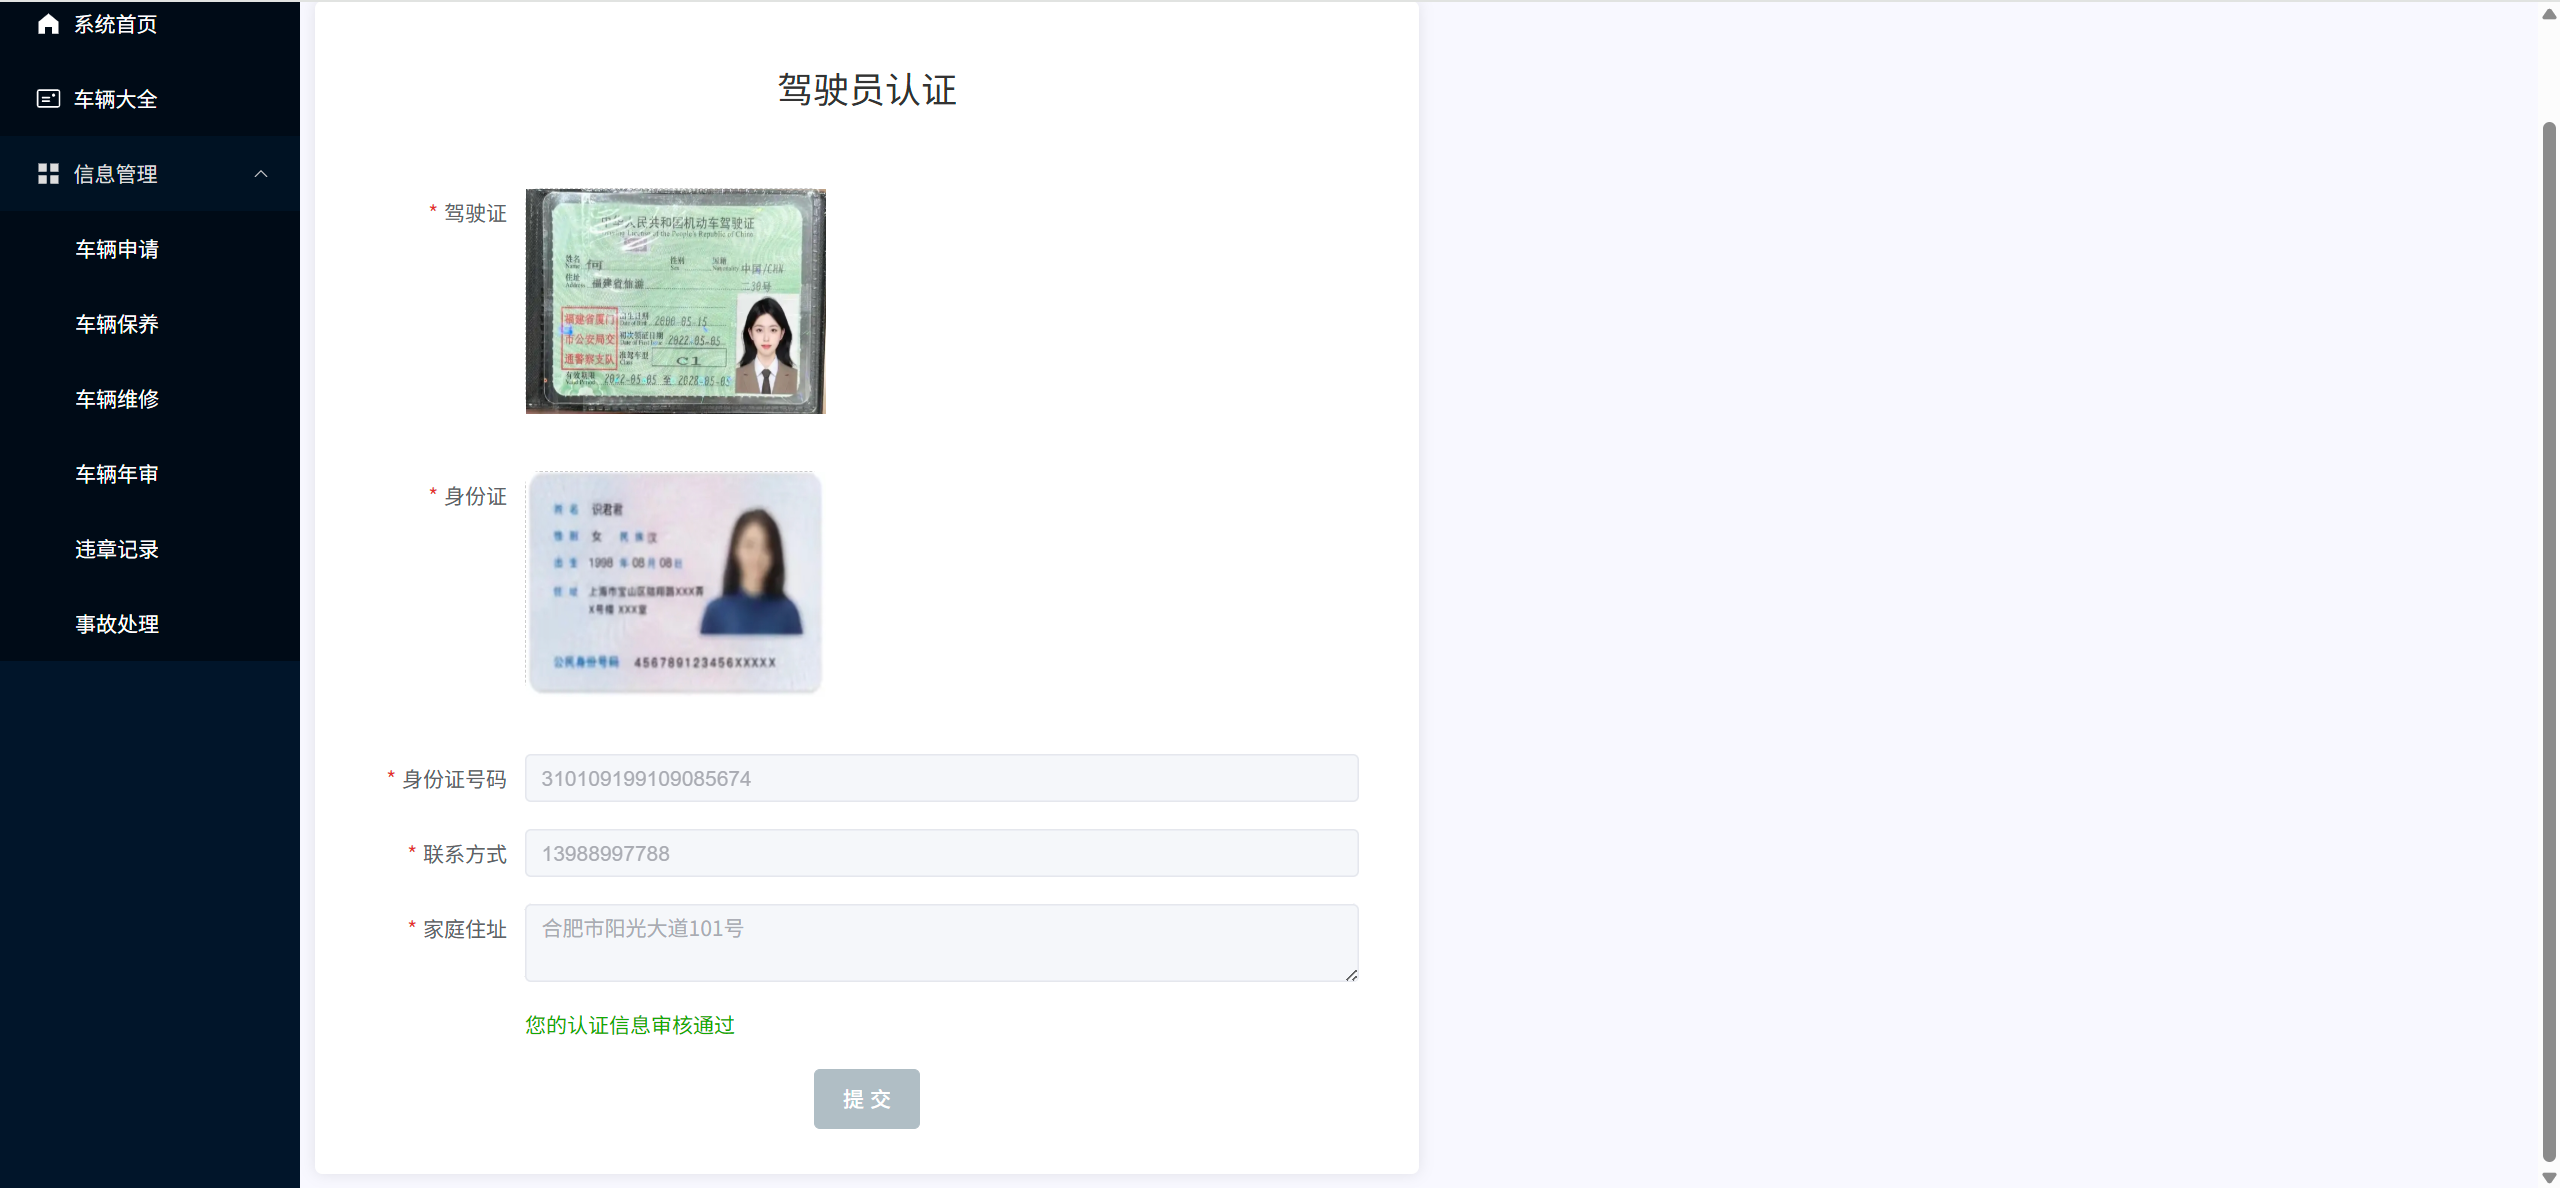Viewport: 2560px width, 1188px height.
Task: Click the vertical scrollbar thumb
Action: (2549, 640)
